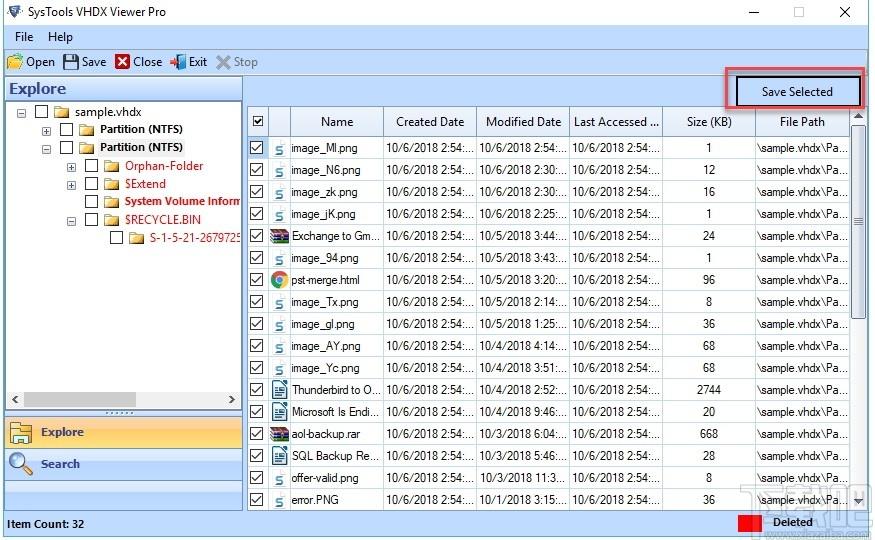Click the file icon of image_AY.png

pyautogui.click(x=279, y=346)
